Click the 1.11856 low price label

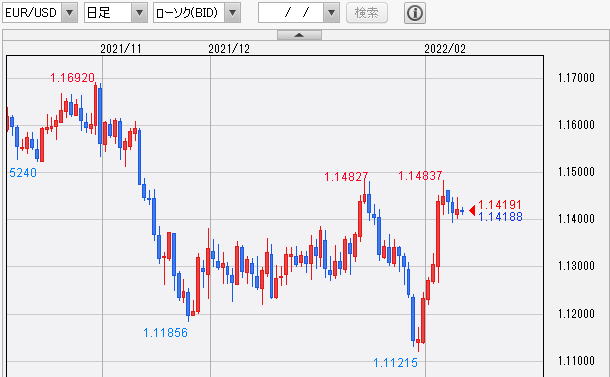165,333
